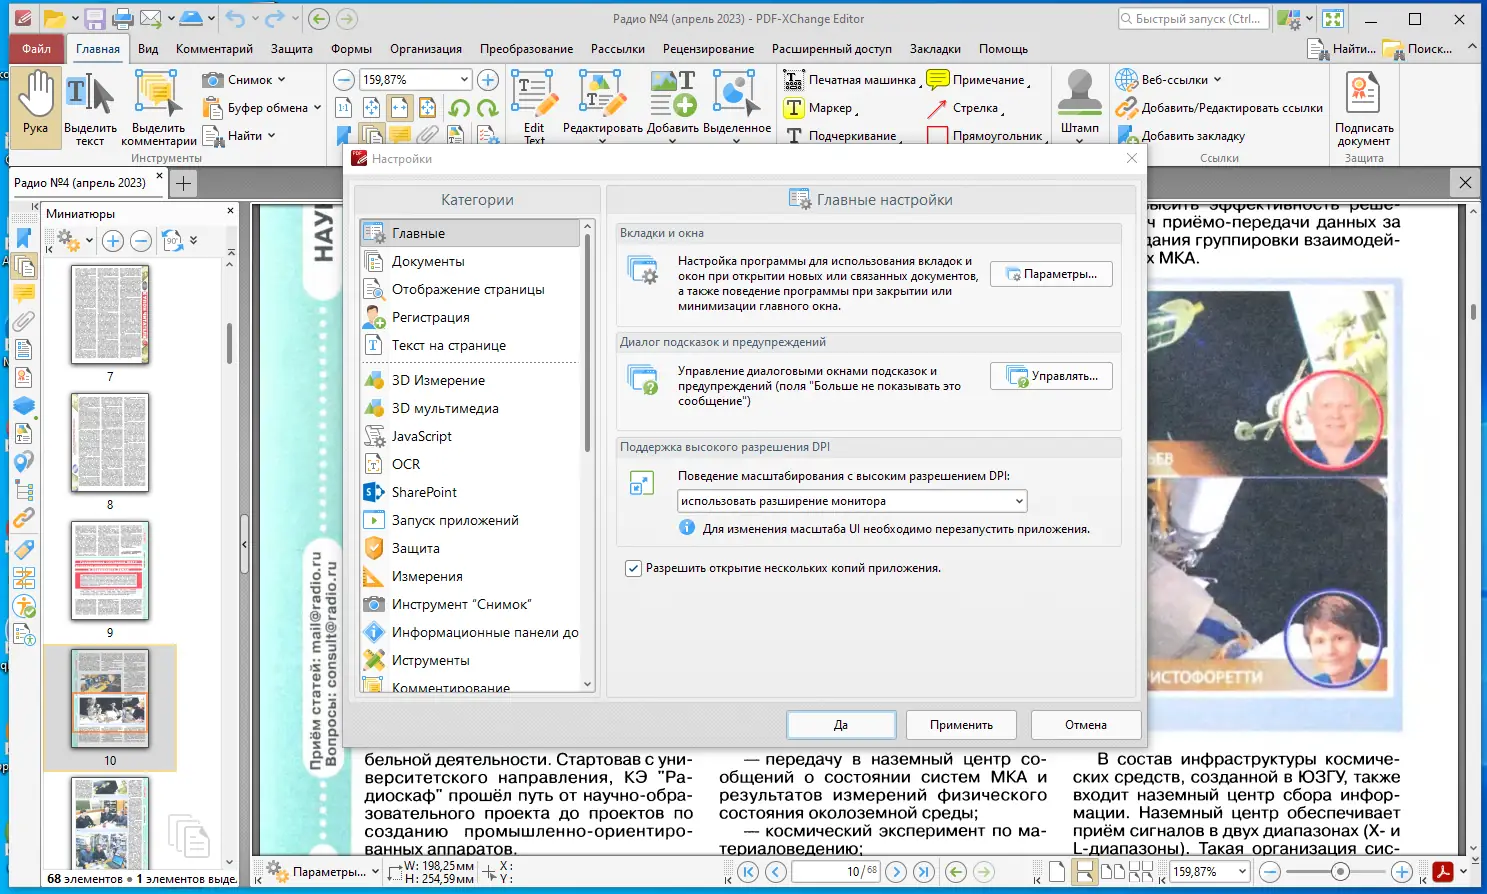
Task: Click the Управлять... button
Action: pos(1051,376)
